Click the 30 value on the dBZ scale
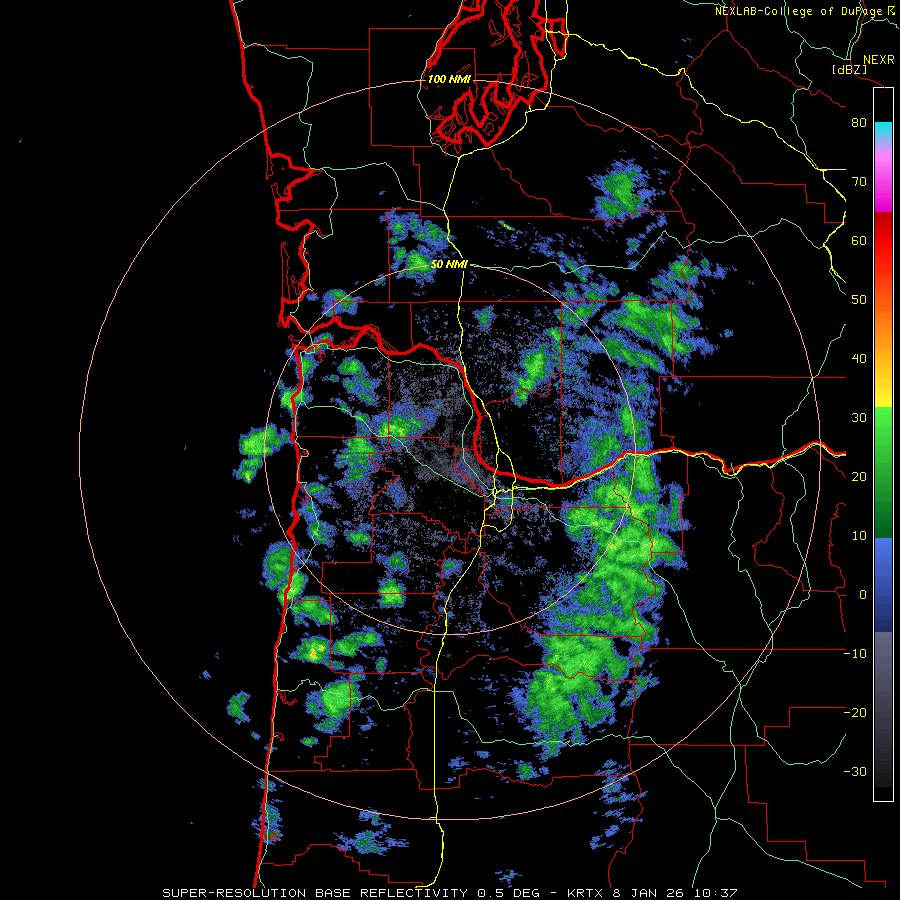 tap(859, 418)
